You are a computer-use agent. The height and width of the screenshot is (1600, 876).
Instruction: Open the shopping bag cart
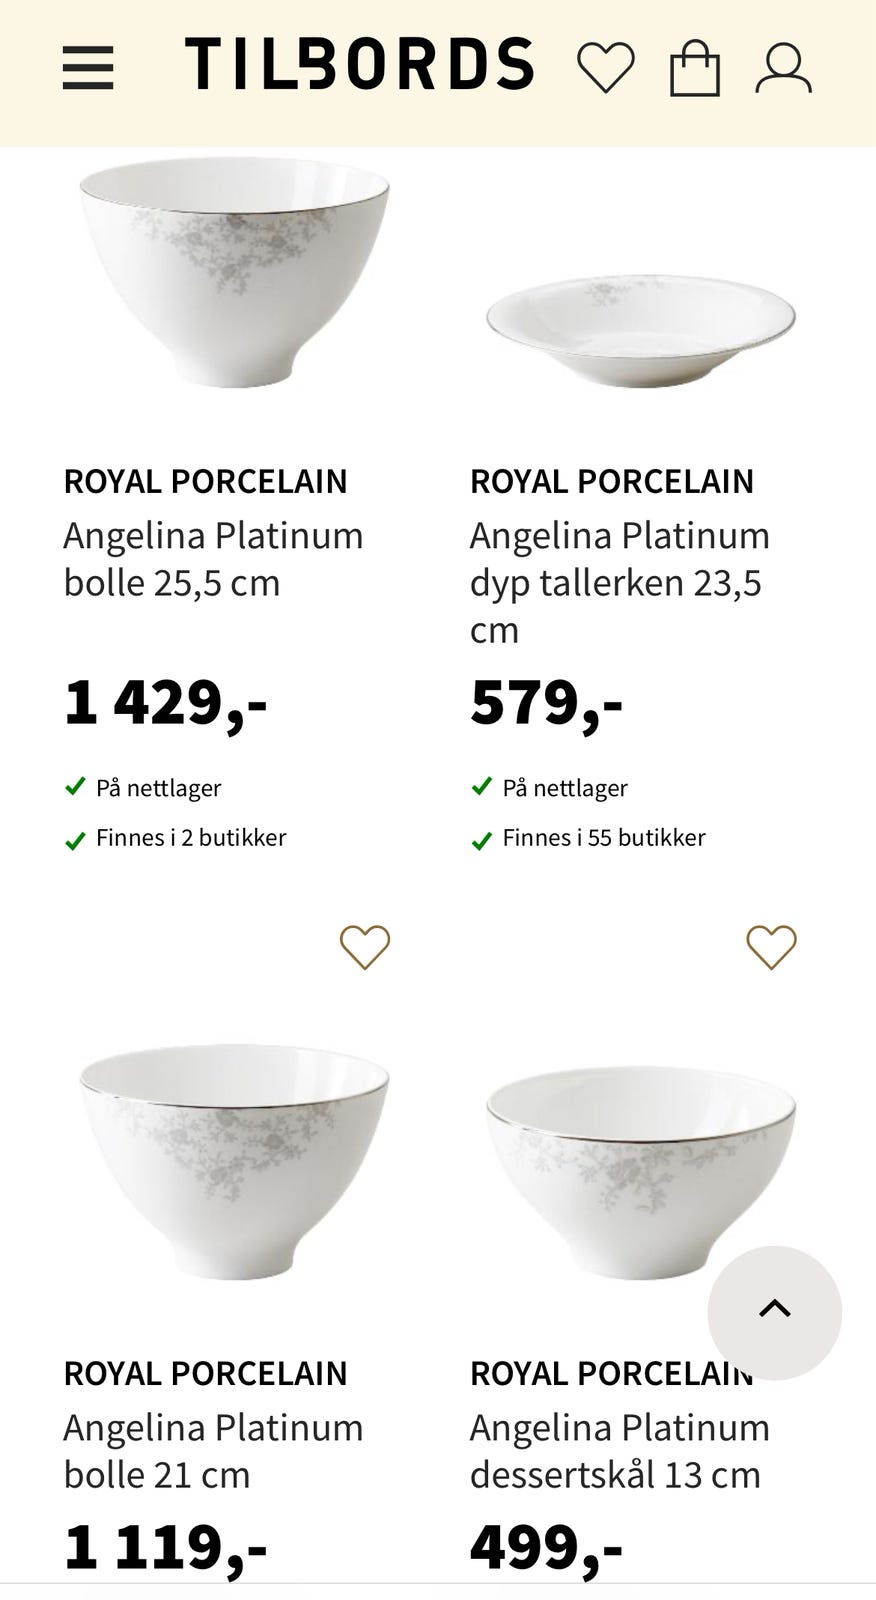[x=694, y=68]
